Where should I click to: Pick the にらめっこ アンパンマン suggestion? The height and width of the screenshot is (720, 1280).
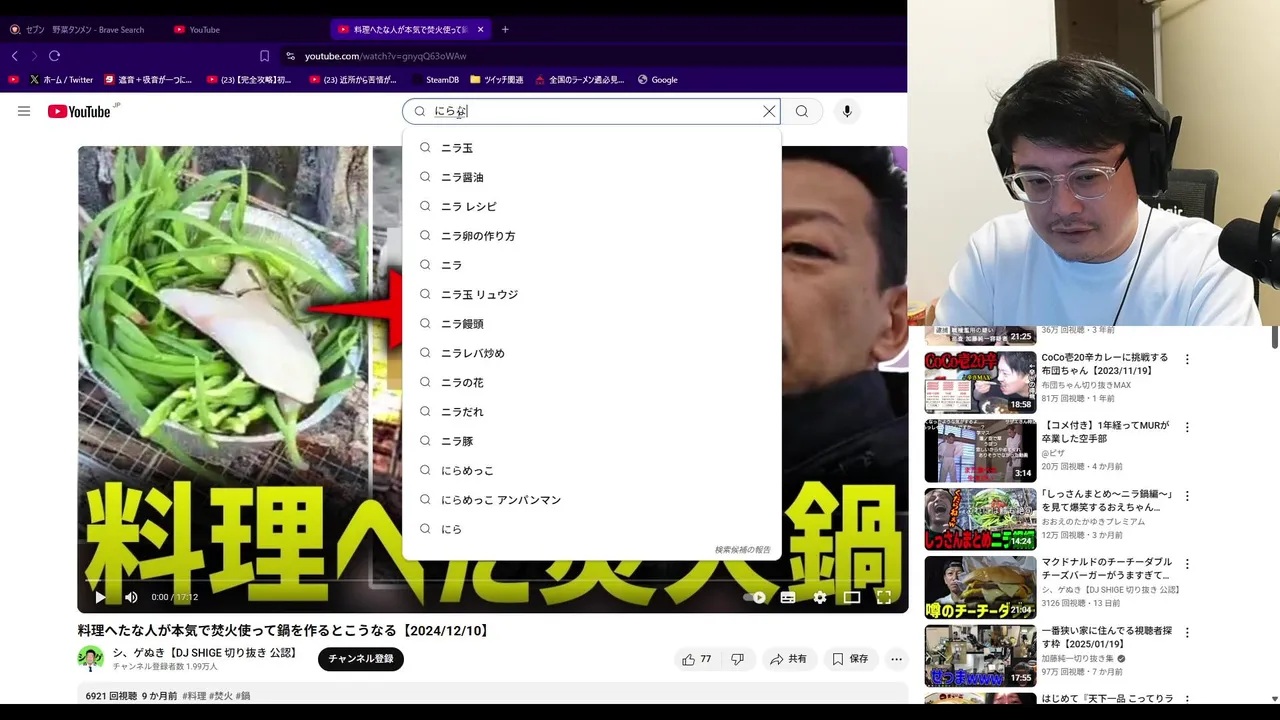(591, 500)
